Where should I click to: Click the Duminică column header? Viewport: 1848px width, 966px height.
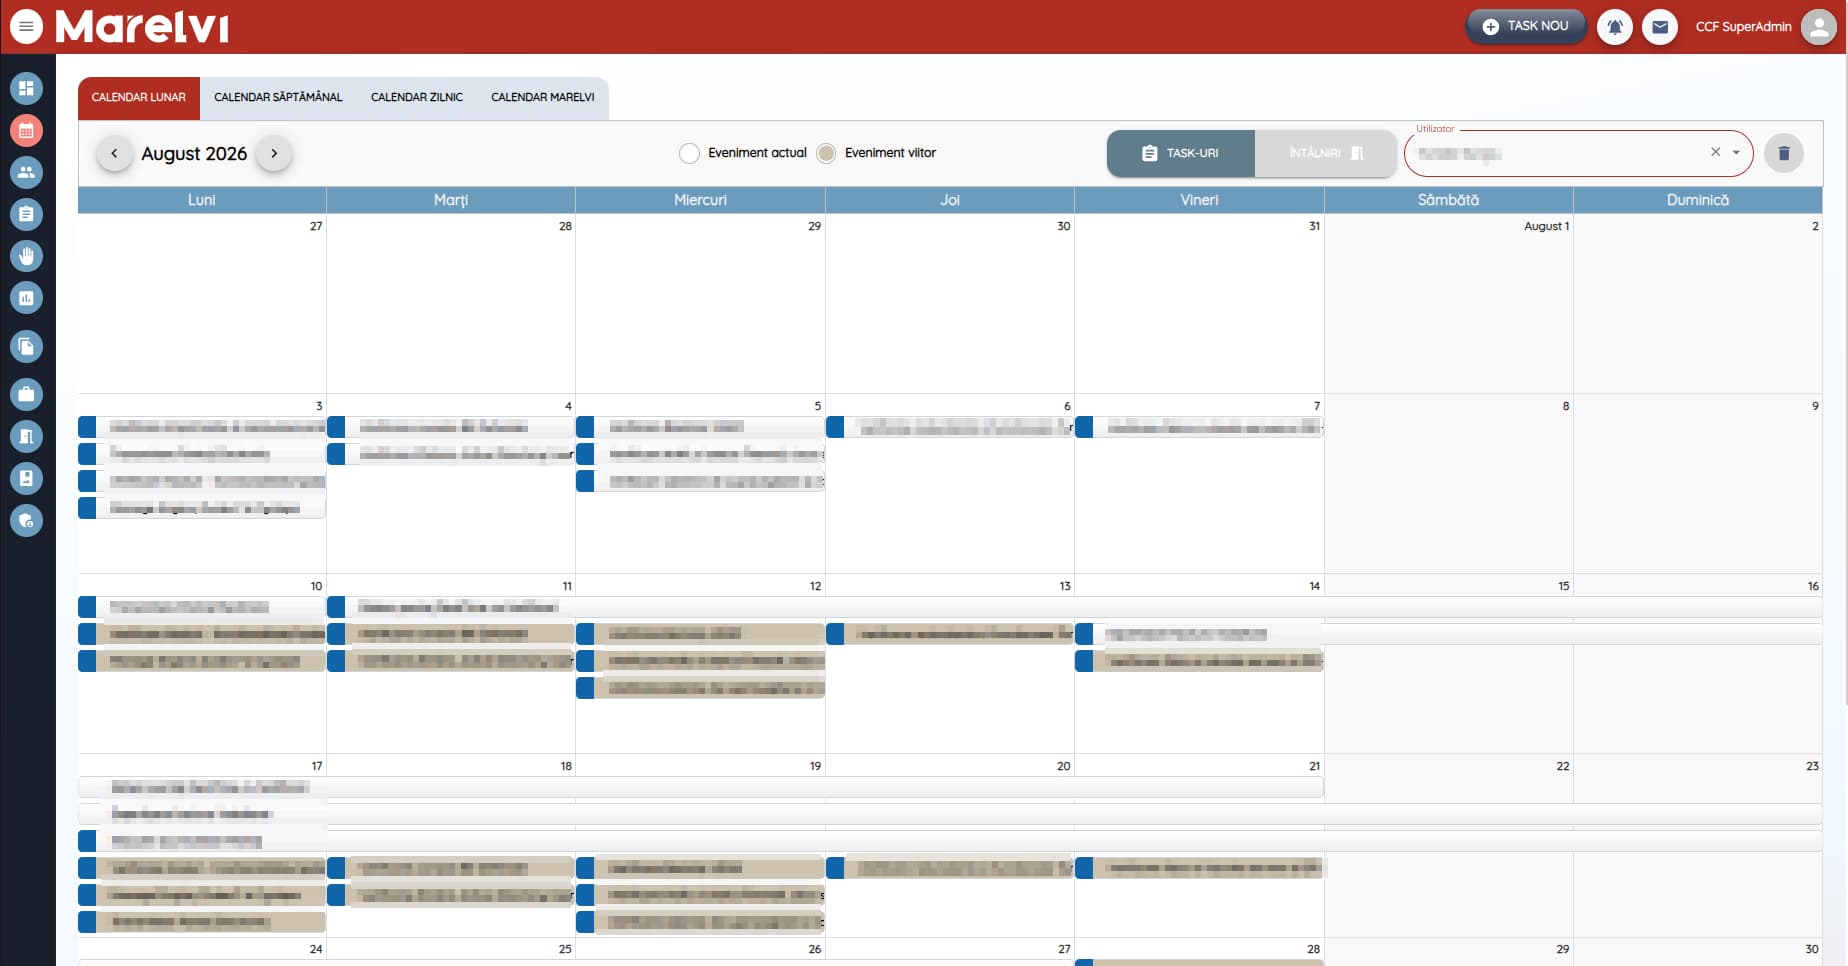[x=1698, y=200]
